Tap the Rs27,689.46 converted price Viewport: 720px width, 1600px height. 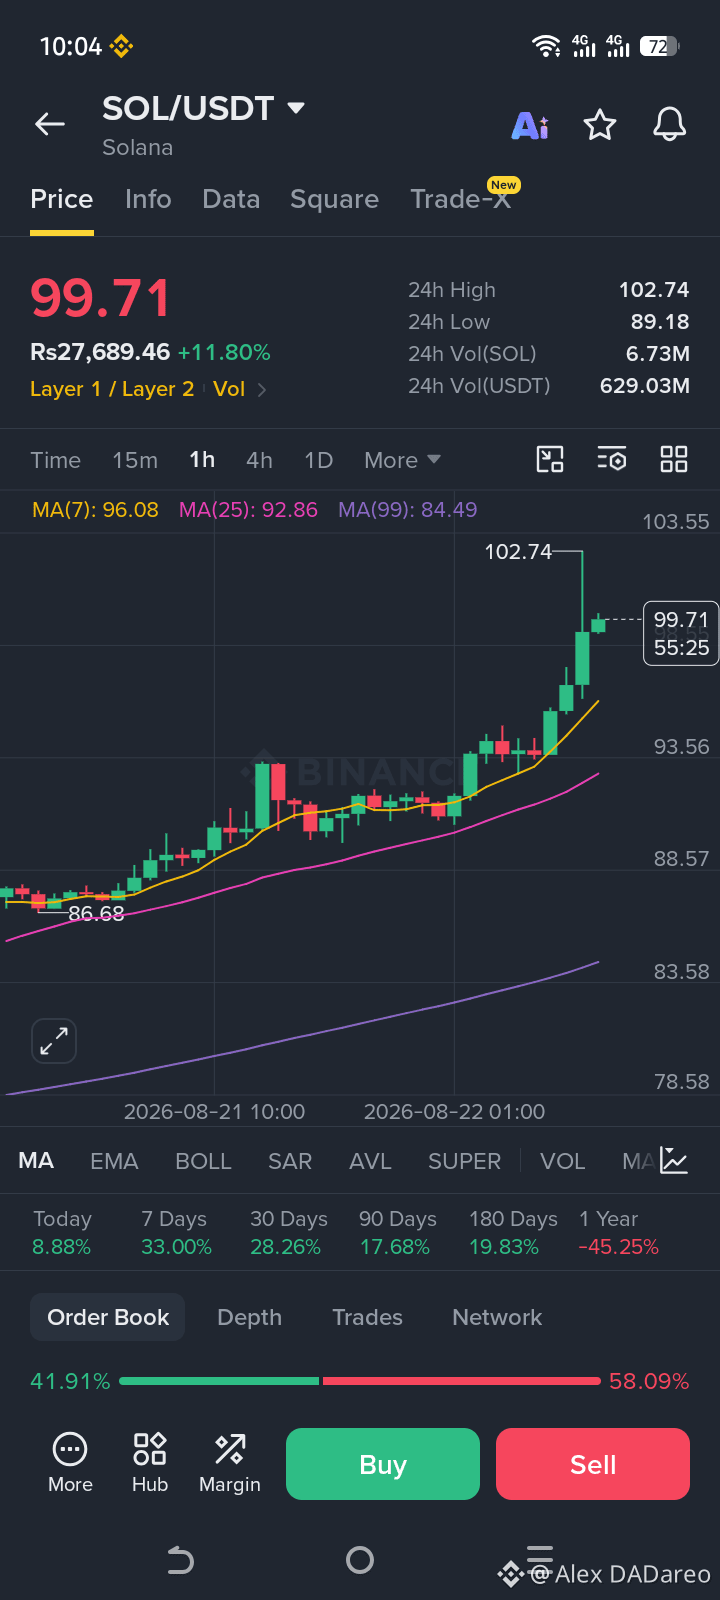point(100,352)
